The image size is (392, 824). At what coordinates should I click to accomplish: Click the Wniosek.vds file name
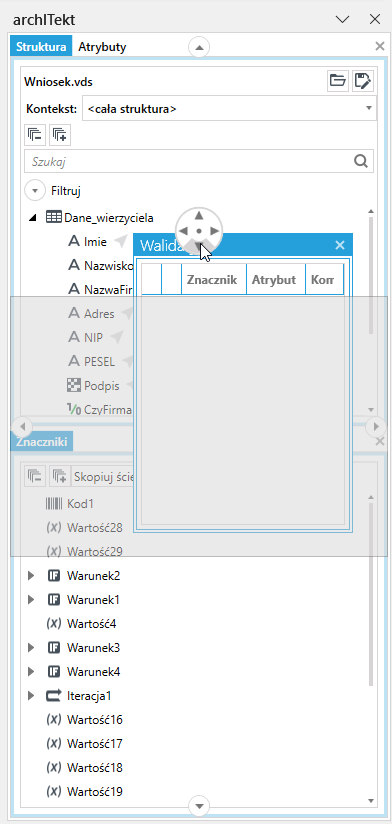[x=58, y=81]
